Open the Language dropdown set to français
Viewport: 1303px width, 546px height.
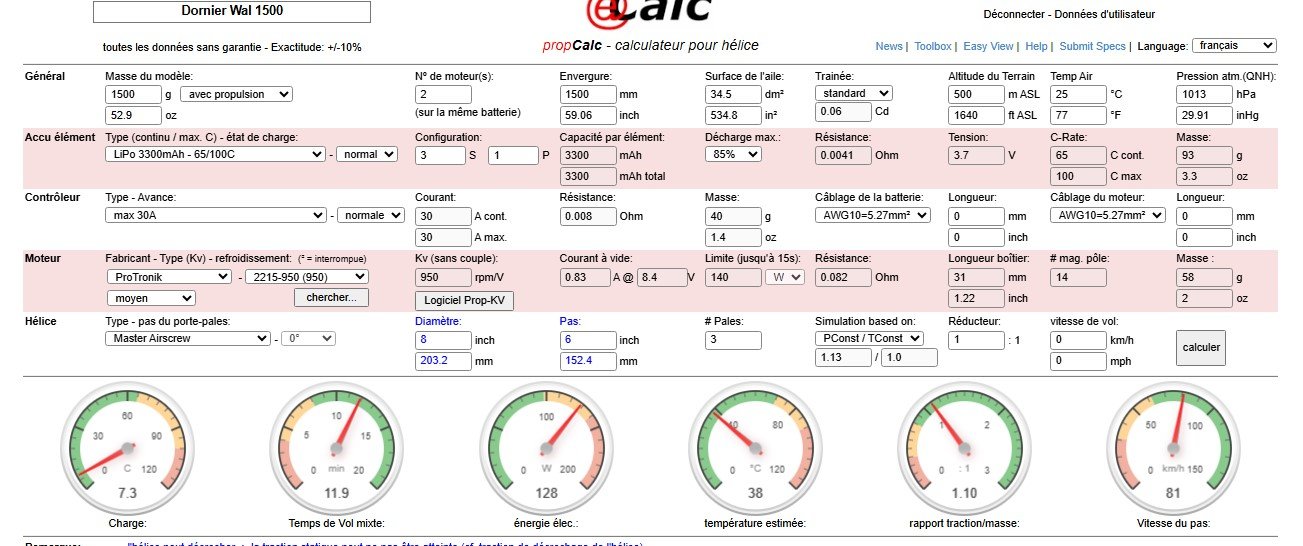pos(1234,46)
